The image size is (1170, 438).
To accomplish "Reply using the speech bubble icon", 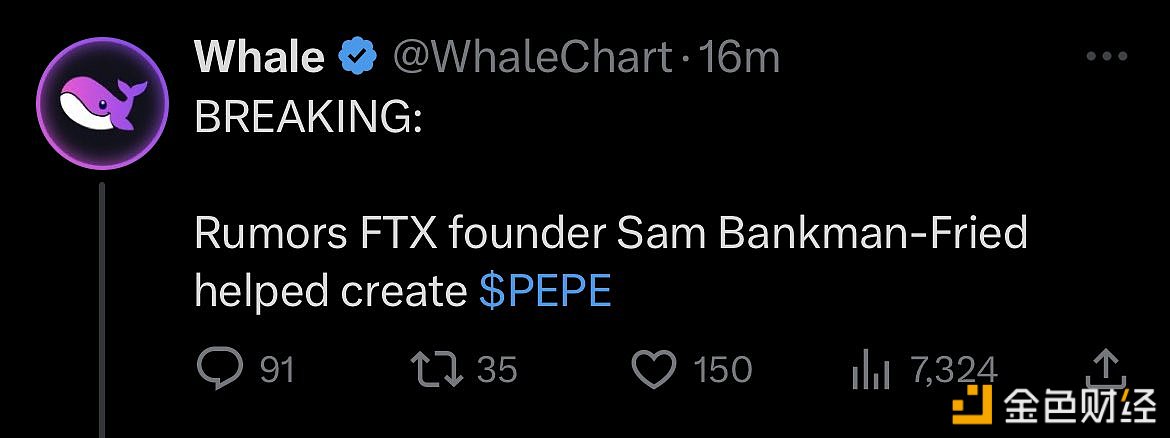I will [219, 370].
